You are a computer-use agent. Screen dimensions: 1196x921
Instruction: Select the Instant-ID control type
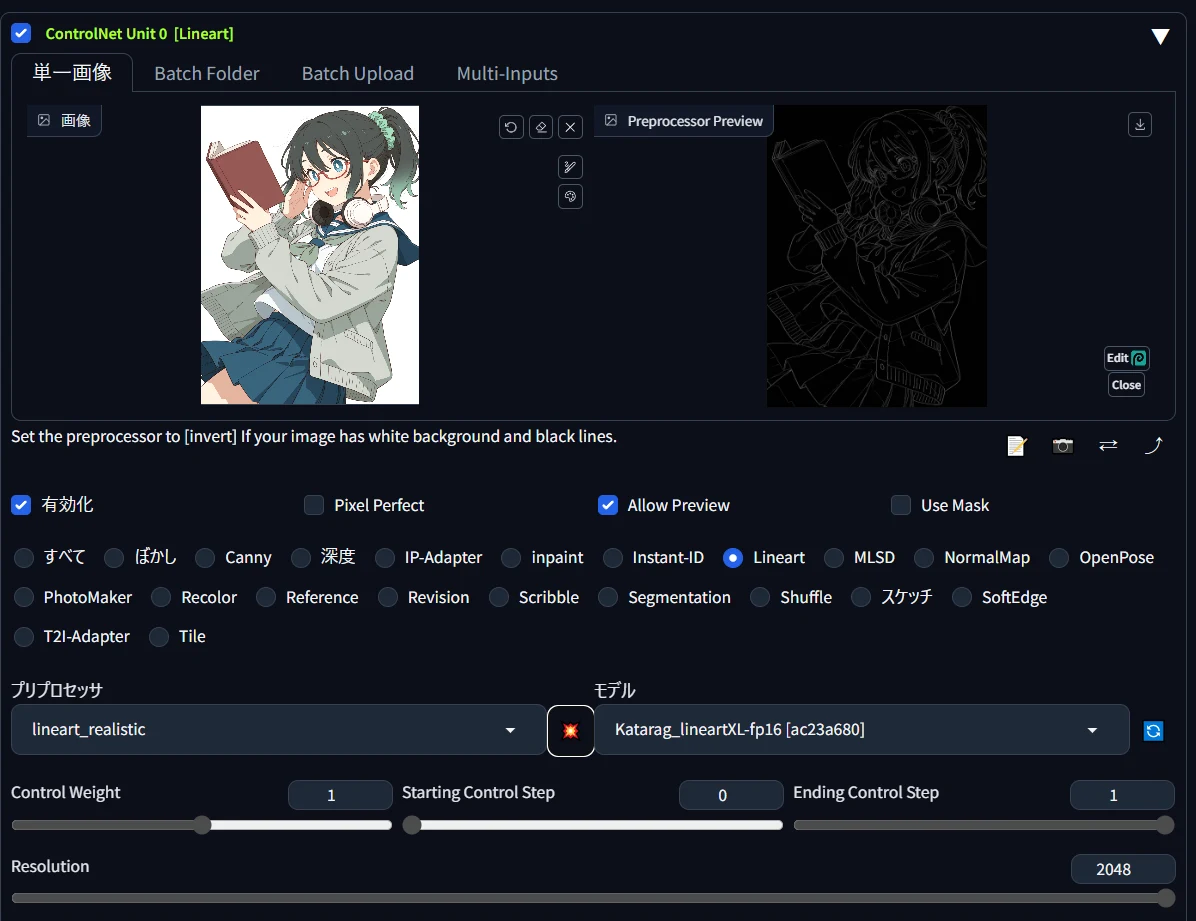click(x=613, y=558)
